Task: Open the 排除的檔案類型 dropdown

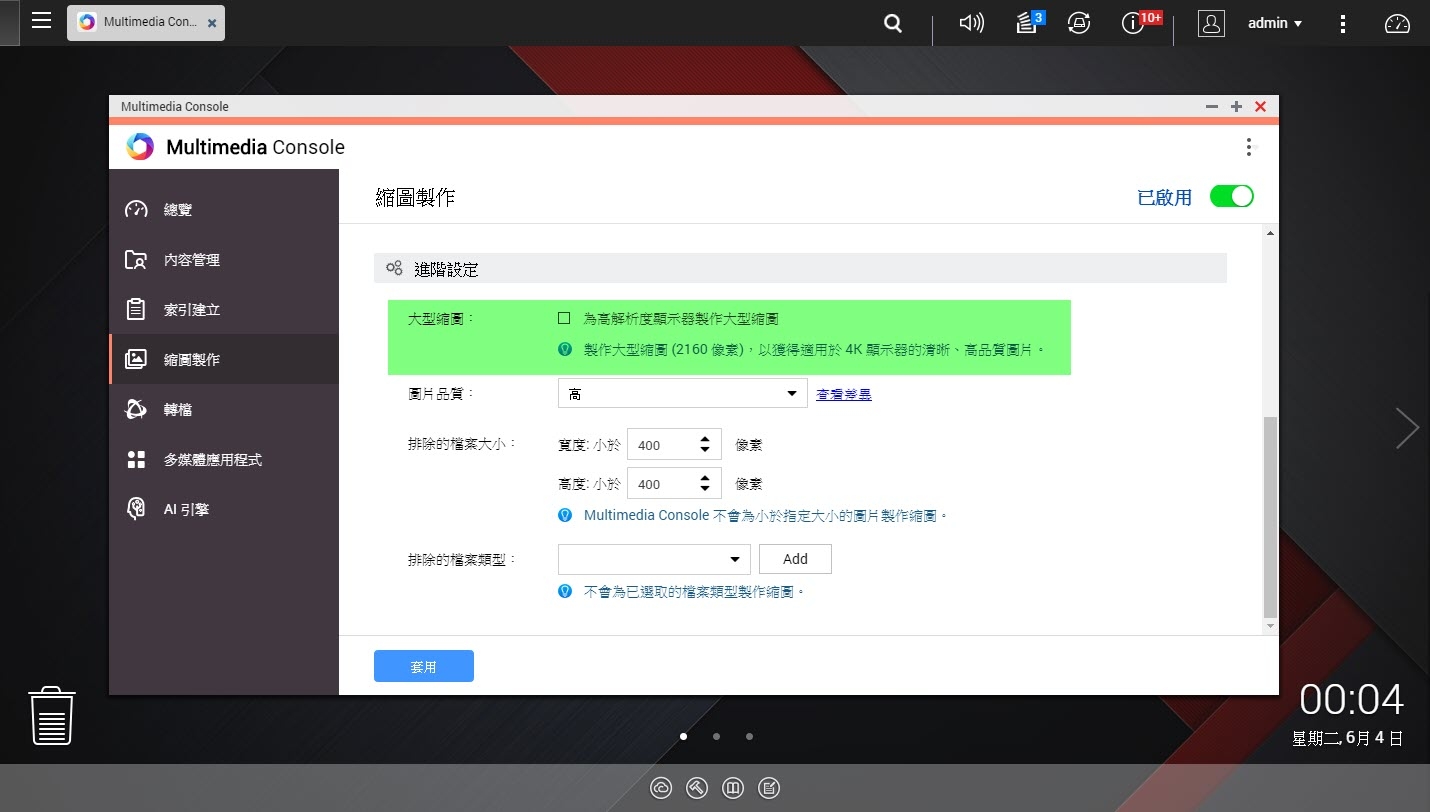Action: 654,559
